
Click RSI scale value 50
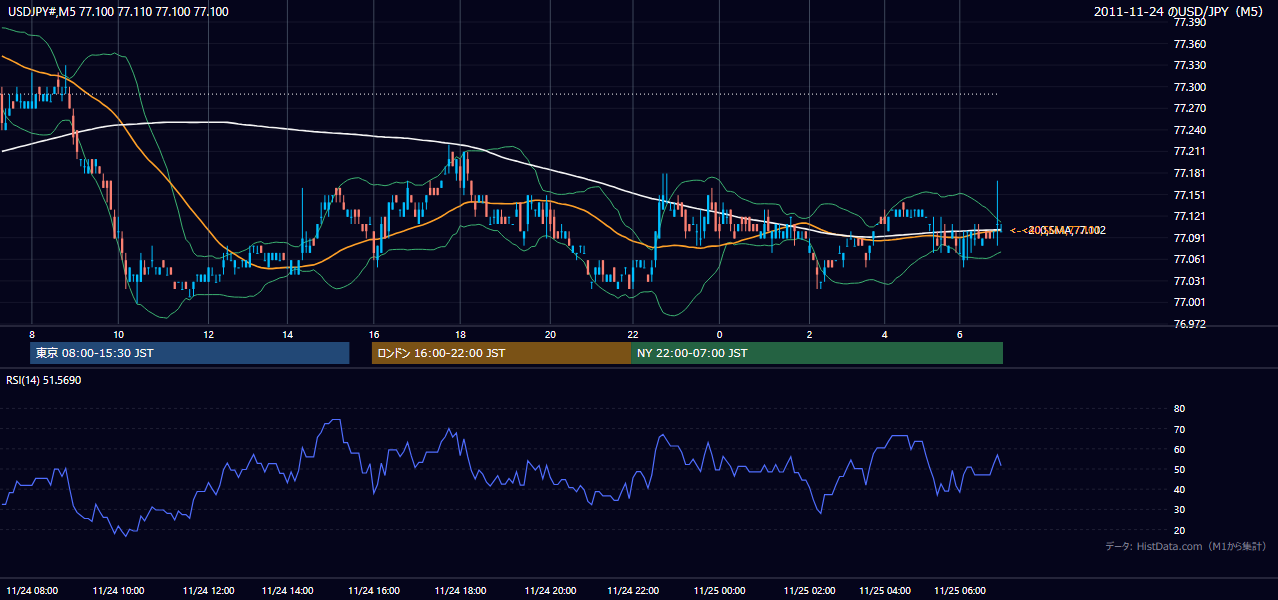pyautogui.click(x=1180, y=470)
